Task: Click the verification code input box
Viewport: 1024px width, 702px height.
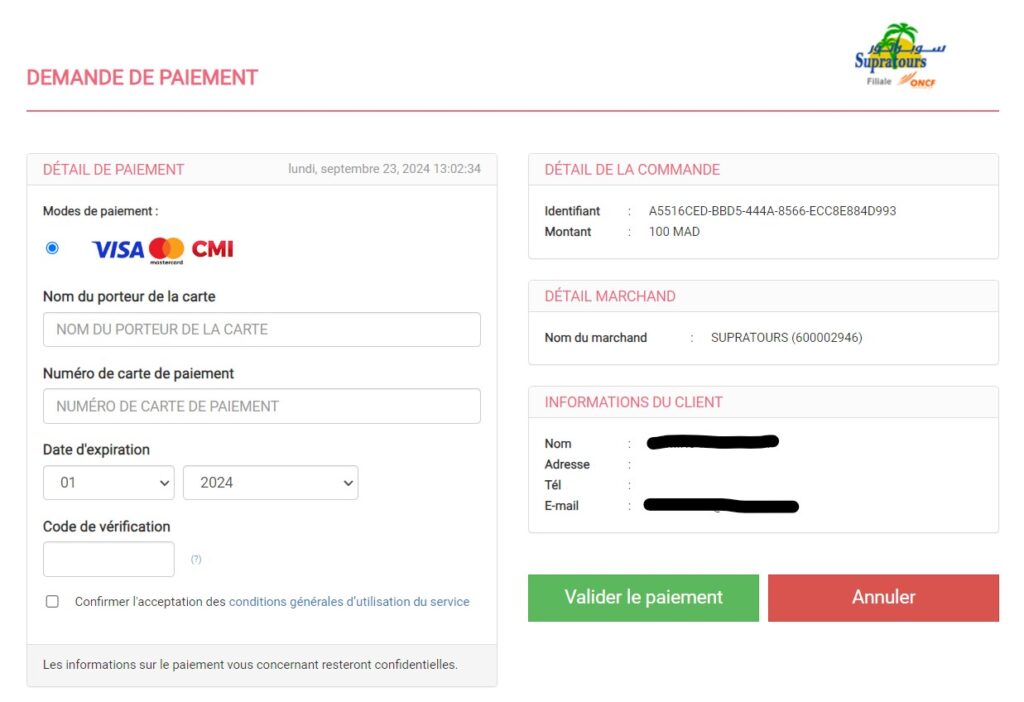Action: click(109, 559)
